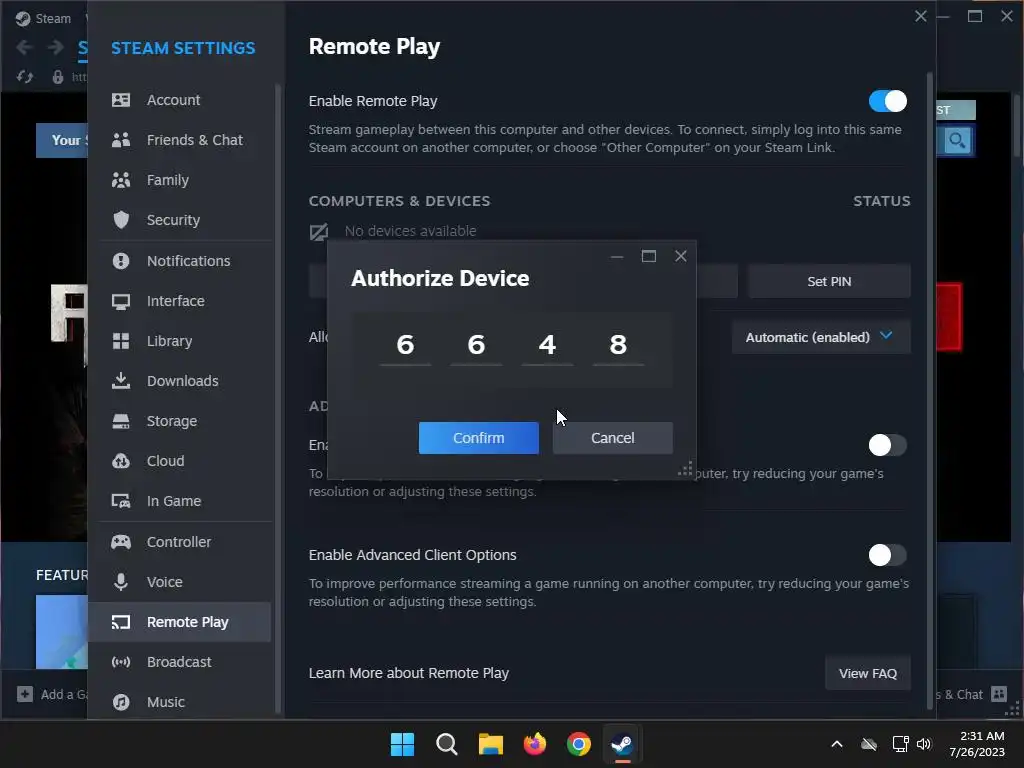Close the Authorize Device dialog
The width and height of the screenshot is (1024, 768).
680,256
